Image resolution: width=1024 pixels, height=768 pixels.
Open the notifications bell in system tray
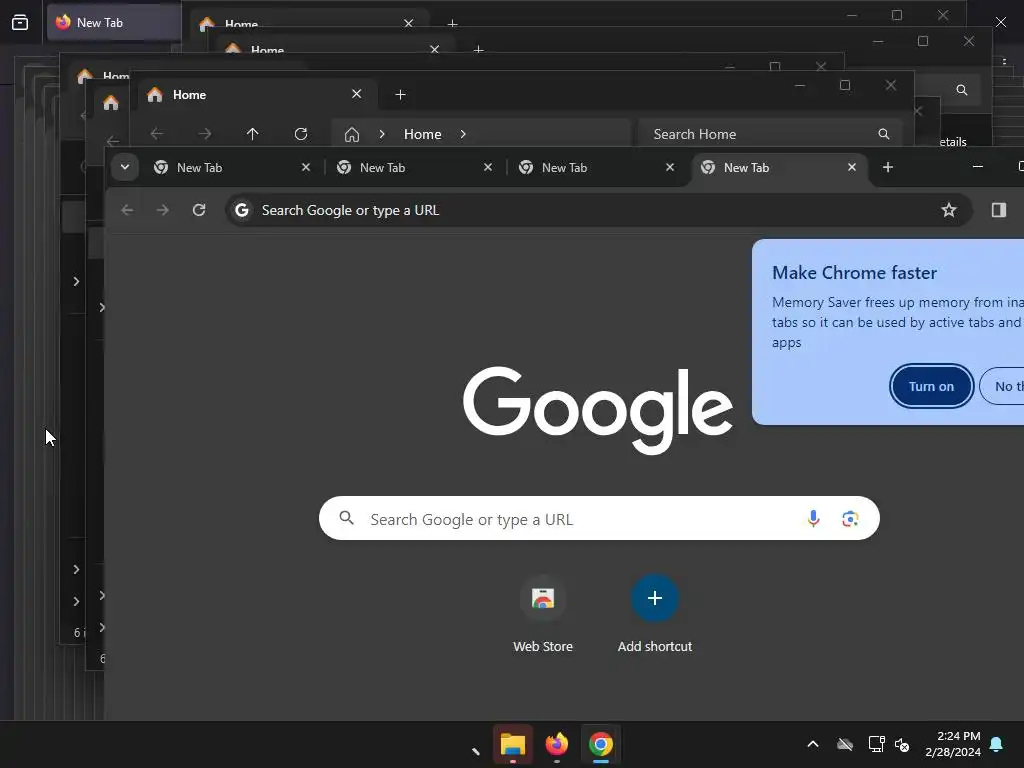996,744
